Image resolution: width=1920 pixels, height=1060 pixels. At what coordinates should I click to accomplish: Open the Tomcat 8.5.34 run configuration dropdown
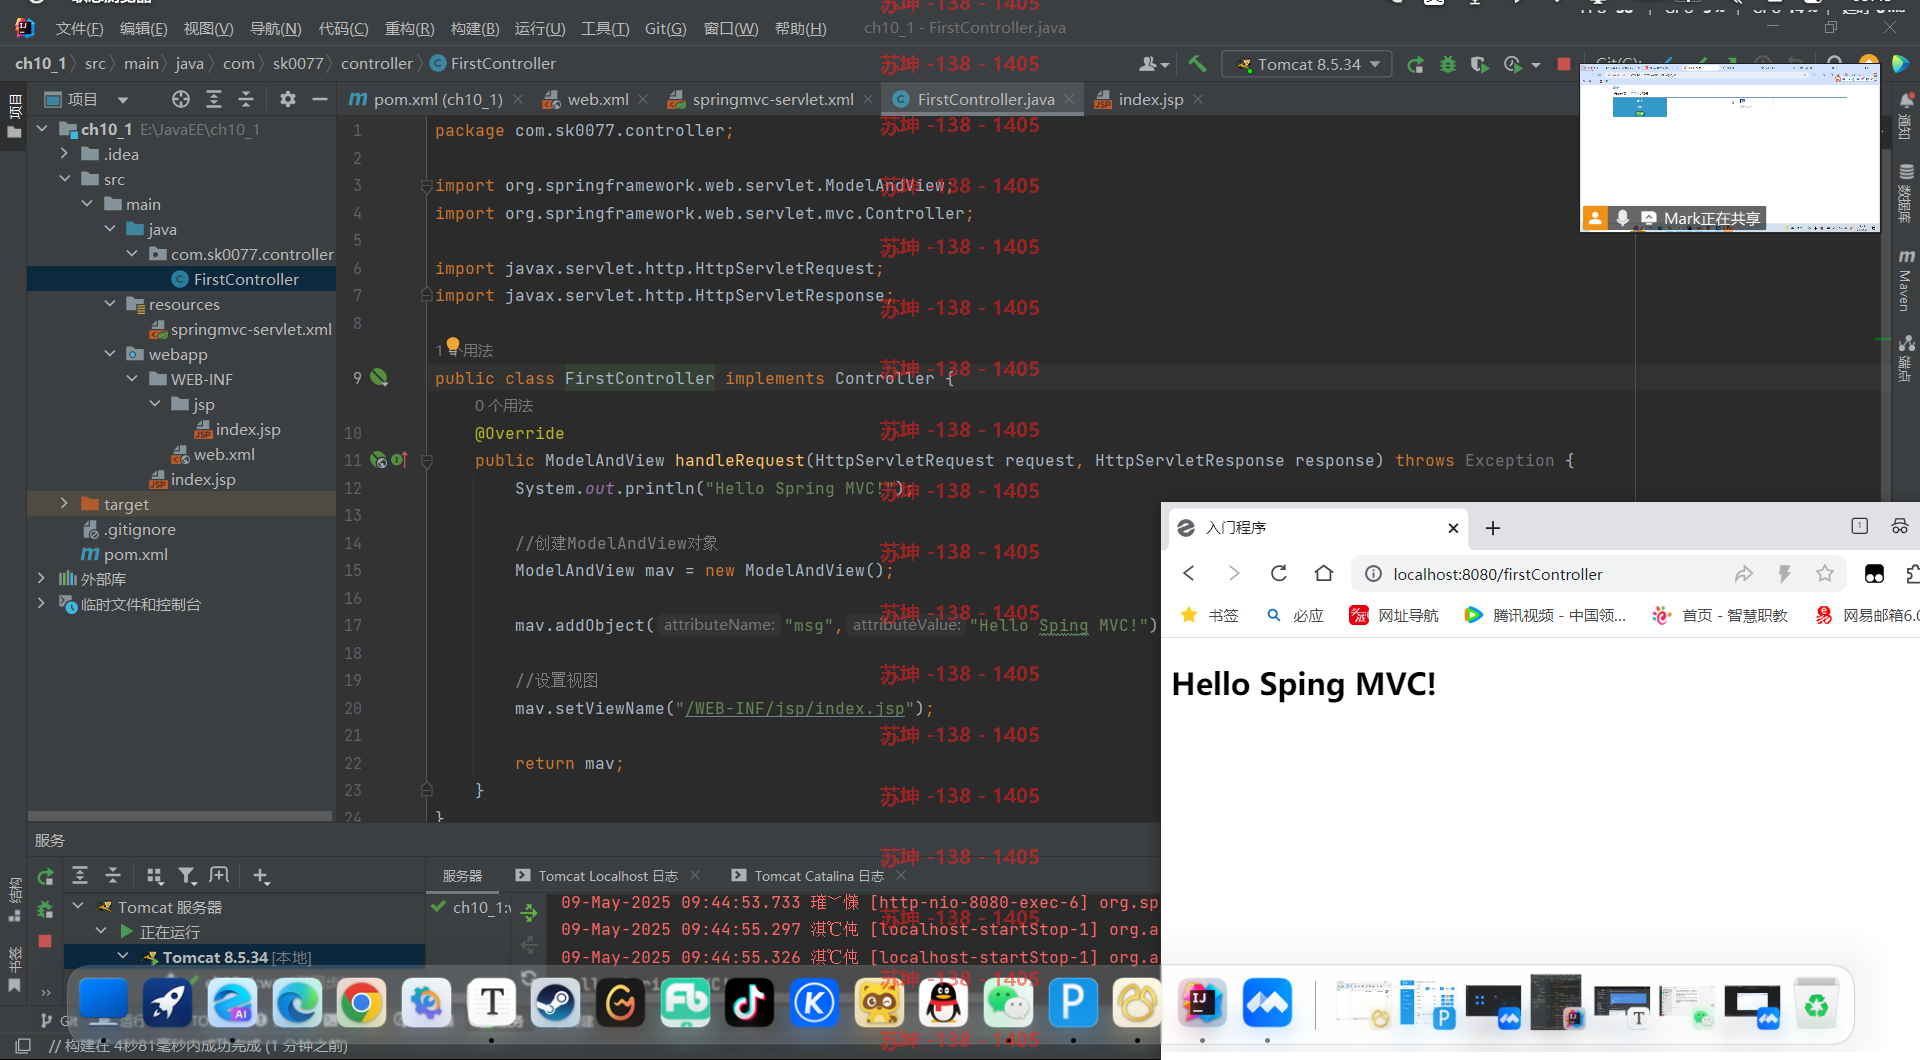1306,64
